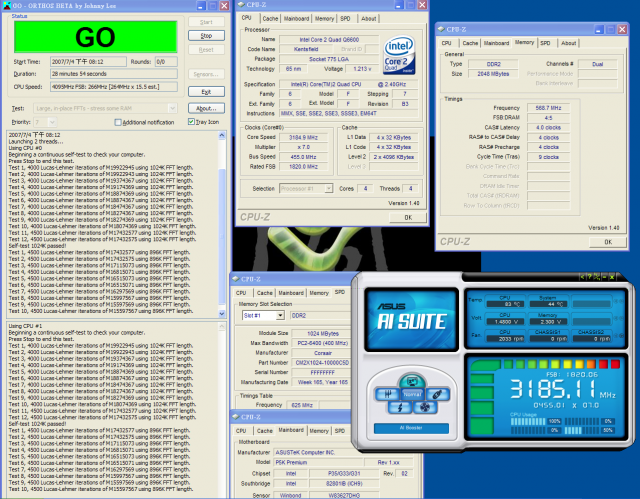Open the Slot #1 memory slot dropdown
The width and height of the screenshot is (640, 499).
coord(280,315)
